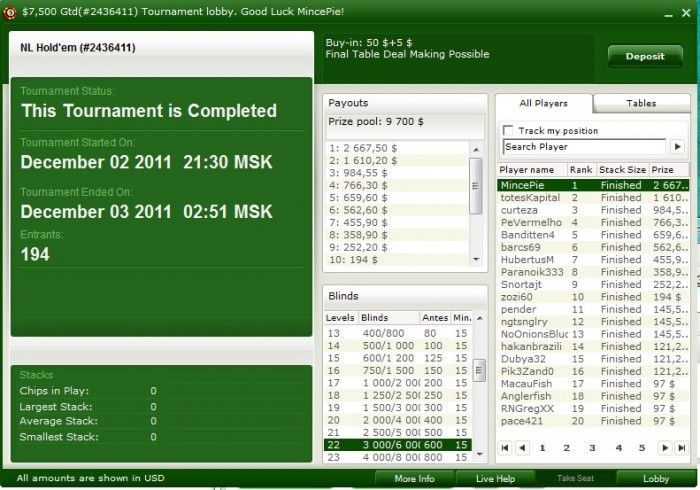Go to next page of player list
This screenshot has width=700, height=490.
tap(665, 448)
